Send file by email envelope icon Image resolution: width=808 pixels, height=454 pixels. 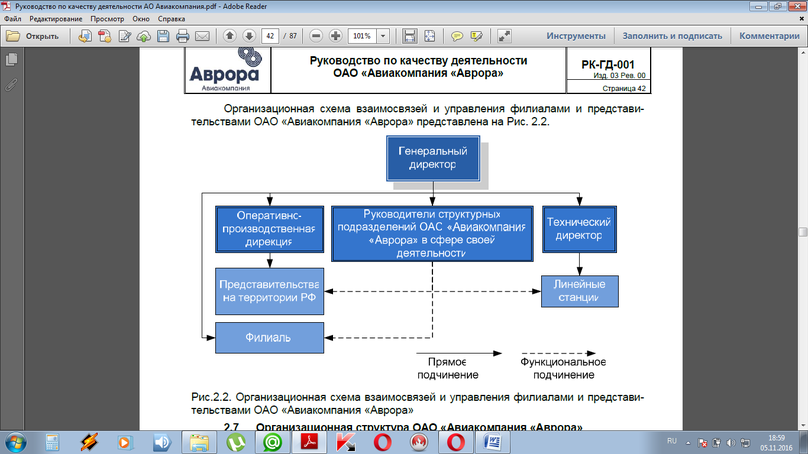coord(203,36)
